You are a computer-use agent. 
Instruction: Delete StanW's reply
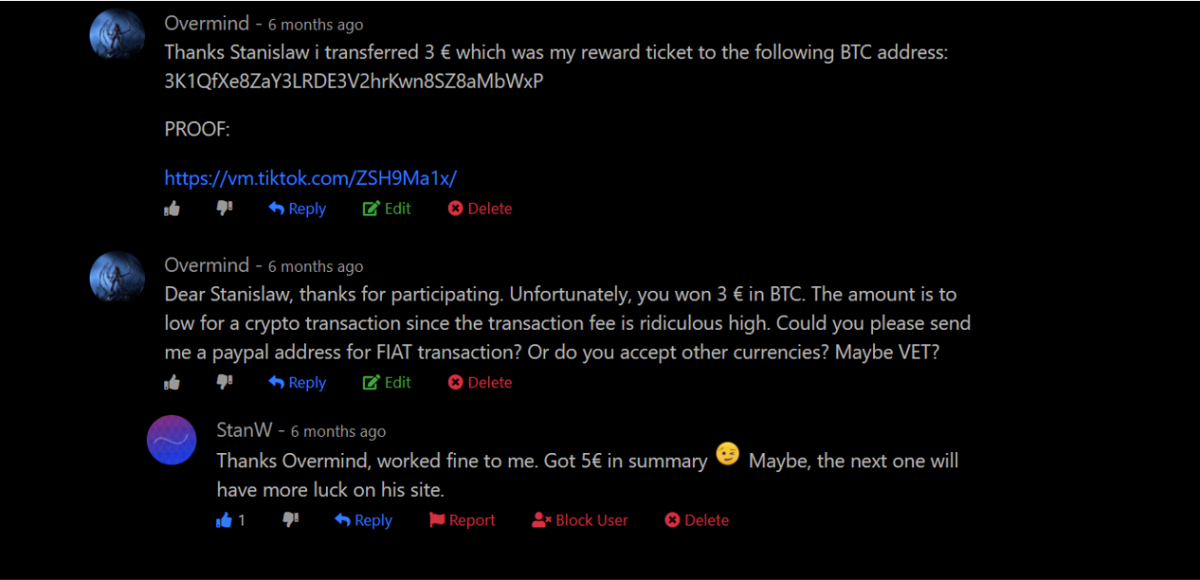click(697, 521)
